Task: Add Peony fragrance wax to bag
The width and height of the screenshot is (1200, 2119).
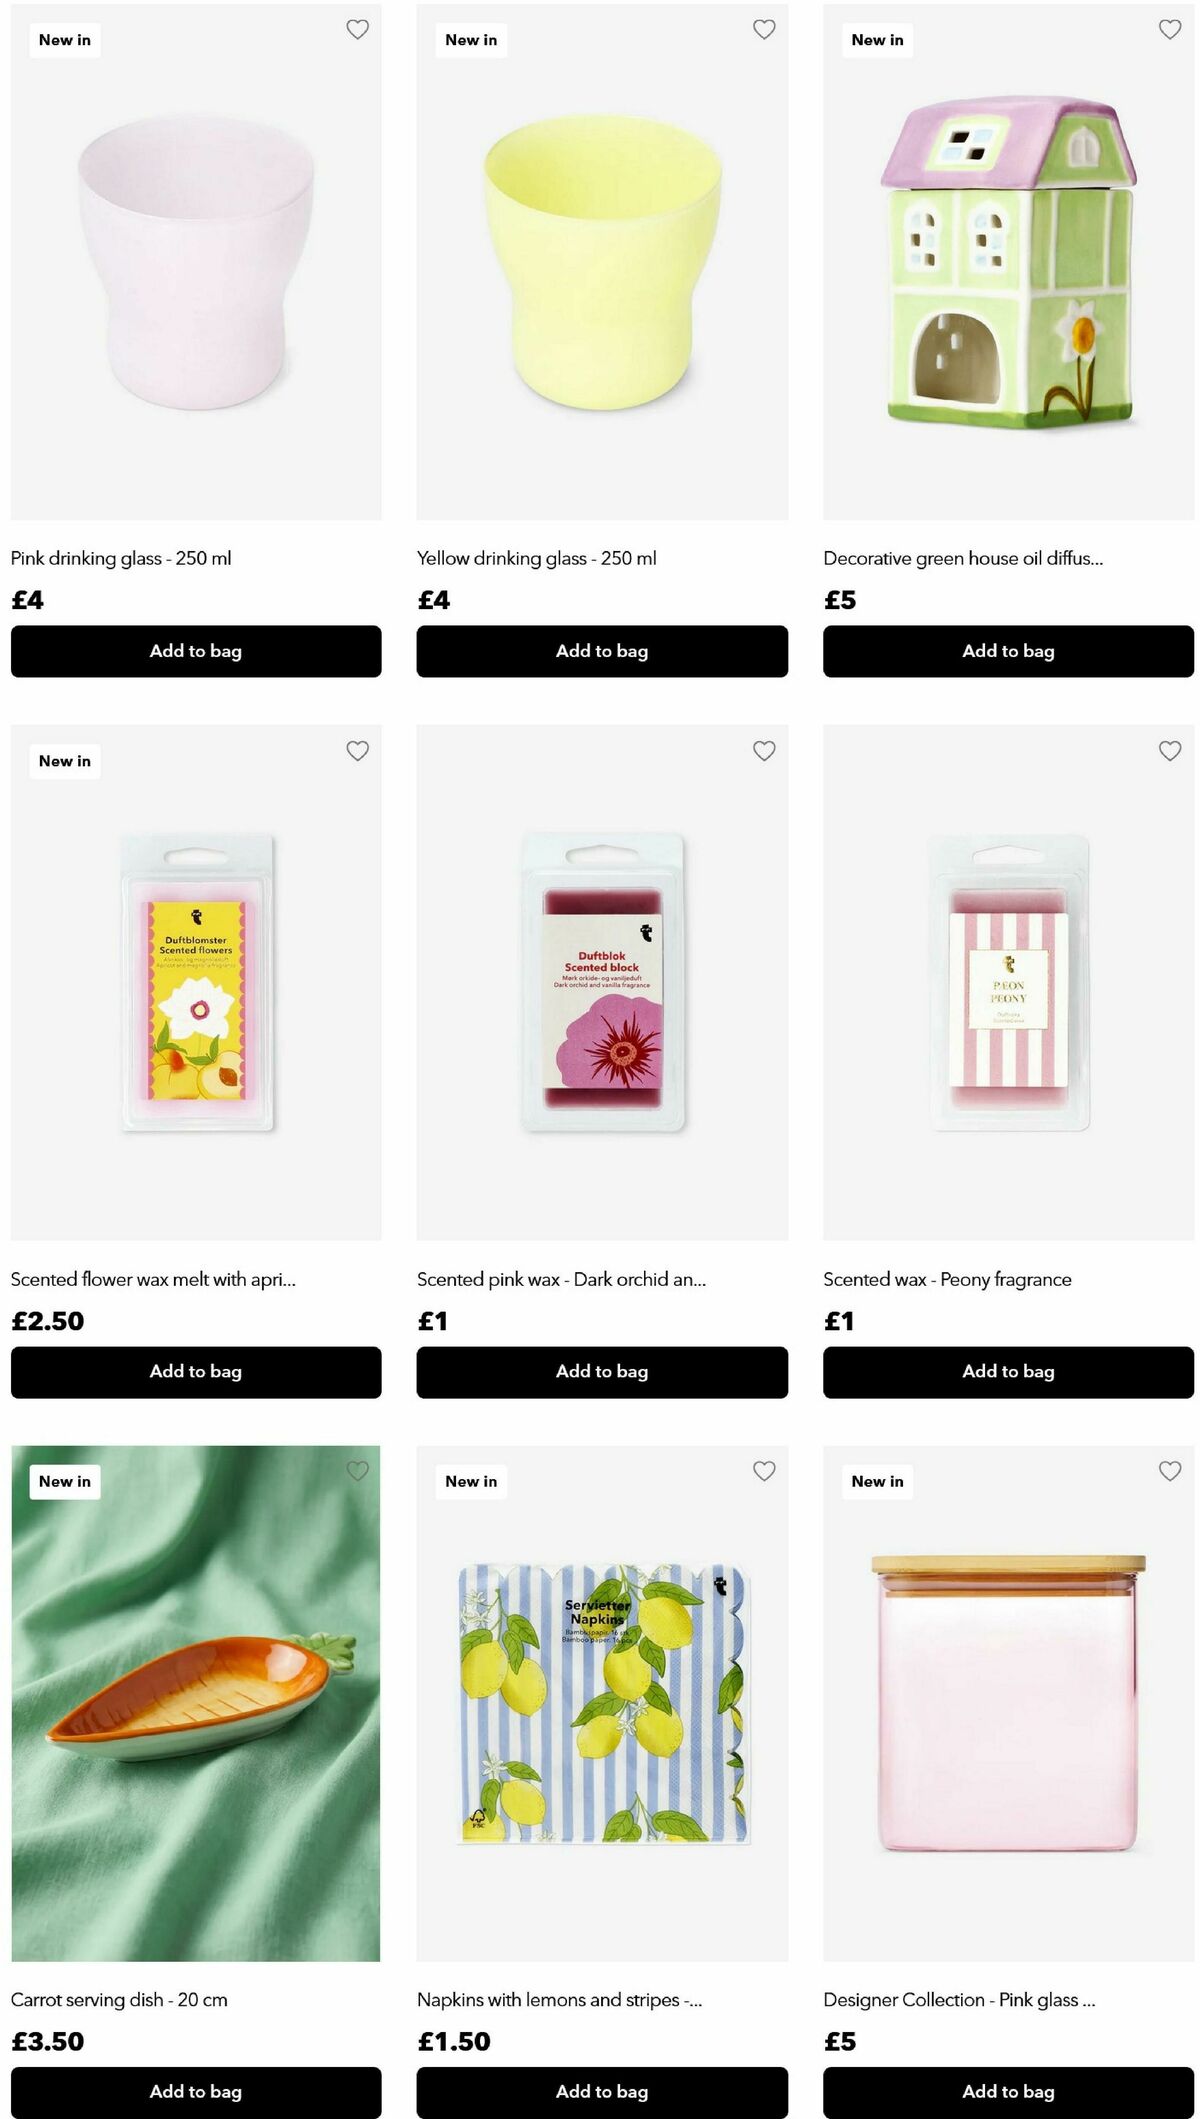Action: [1008, 1372]
